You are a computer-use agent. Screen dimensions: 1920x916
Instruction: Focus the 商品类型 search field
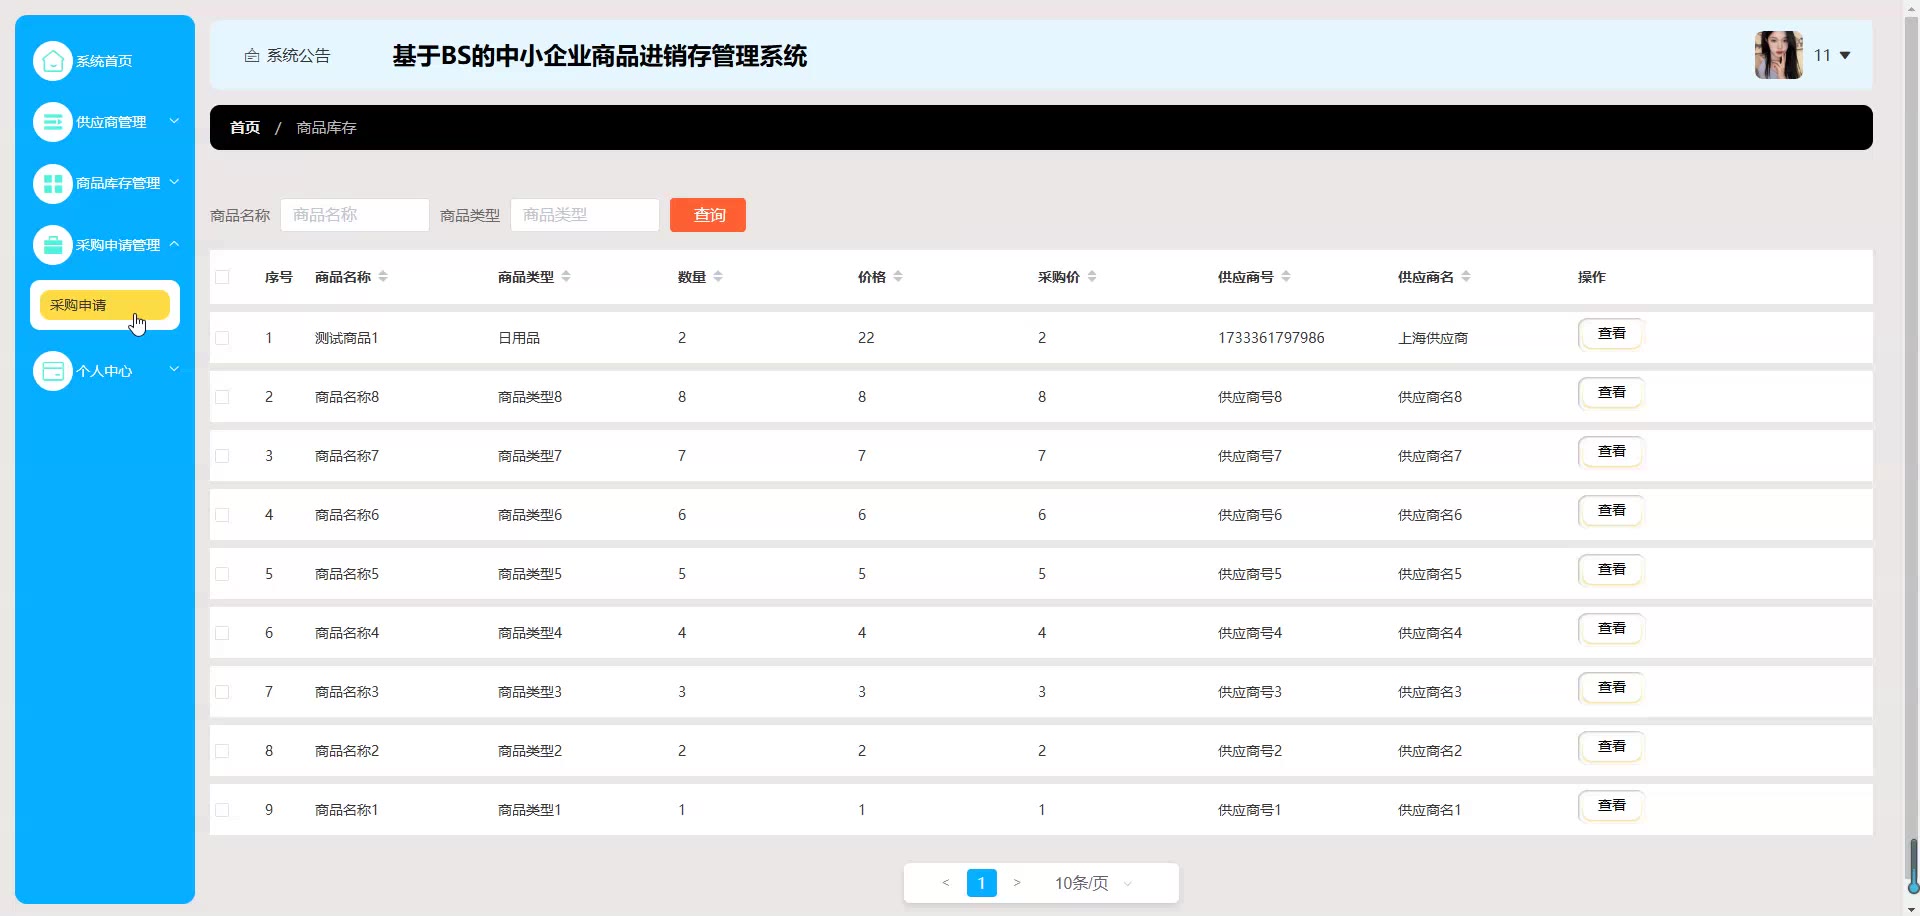coord(585,215)
